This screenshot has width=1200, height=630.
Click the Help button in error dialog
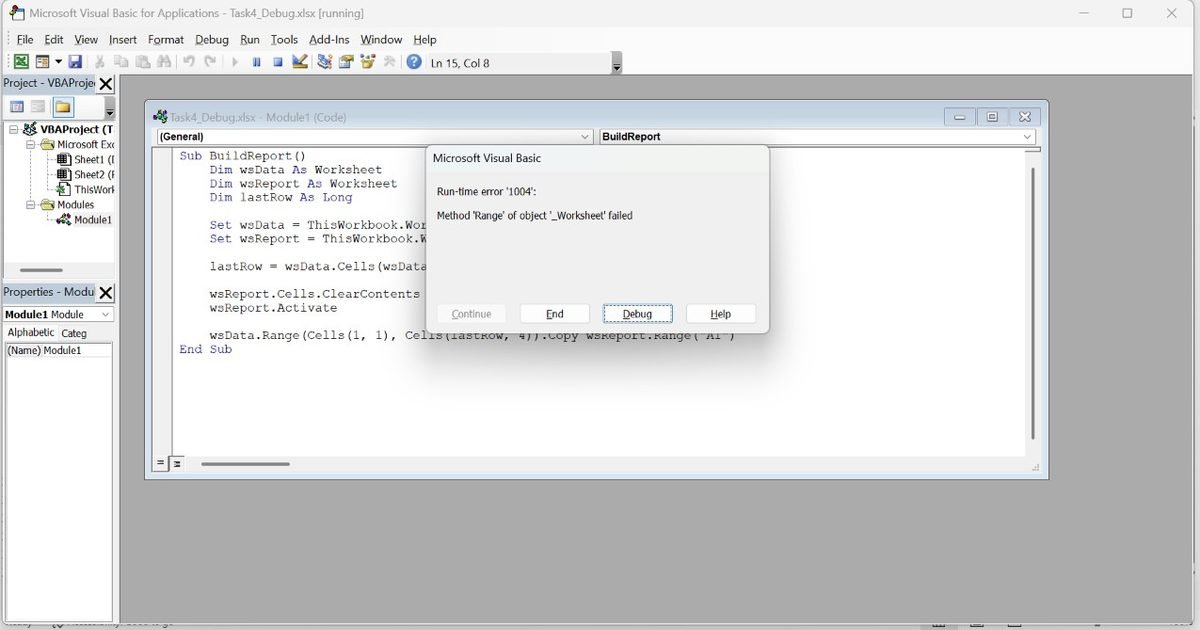(x=721, y=314)
